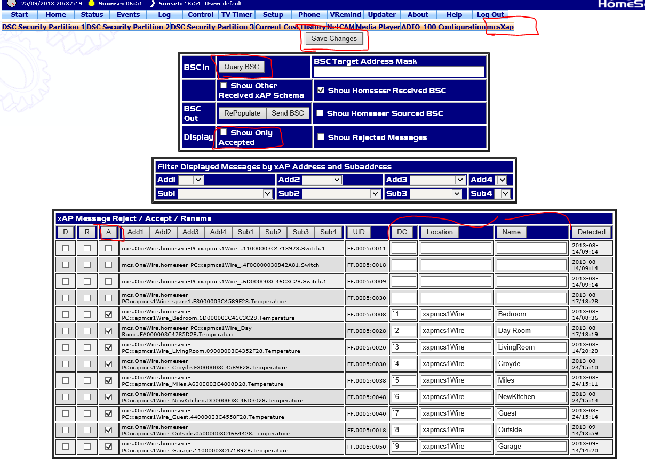
Task: Open the Addr4 filter dropdown
Action: point(503,180)
